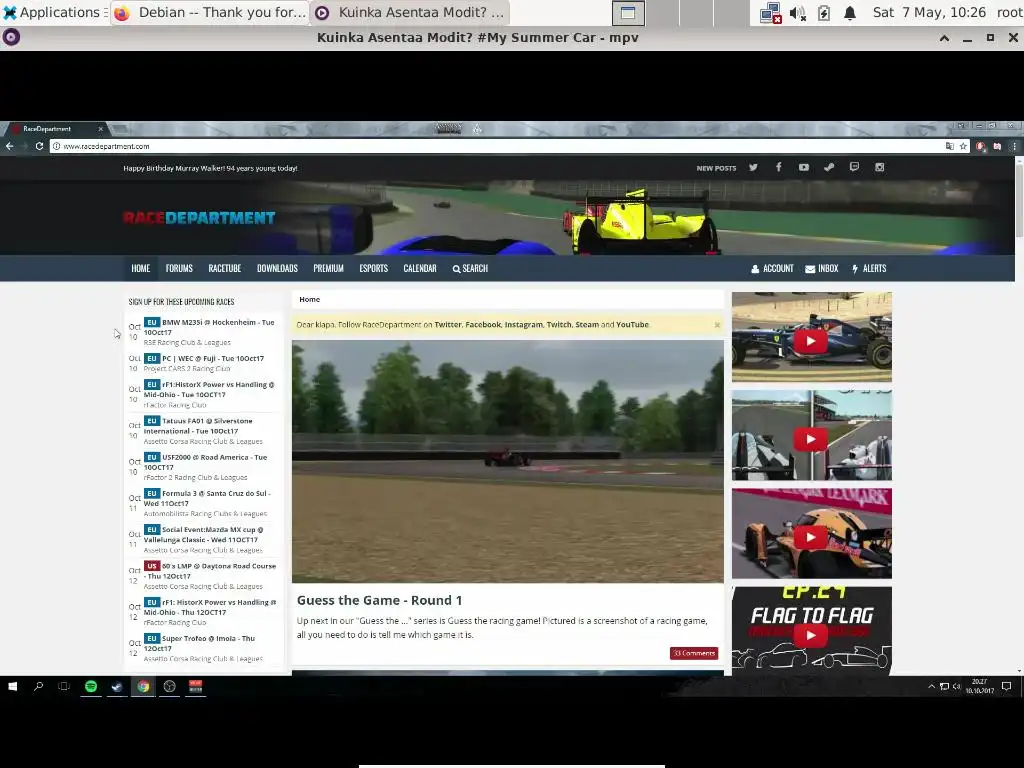Open the ESPORTS nav item
Viewport: 1024px width, 768px height.
(x=374, y=268)
